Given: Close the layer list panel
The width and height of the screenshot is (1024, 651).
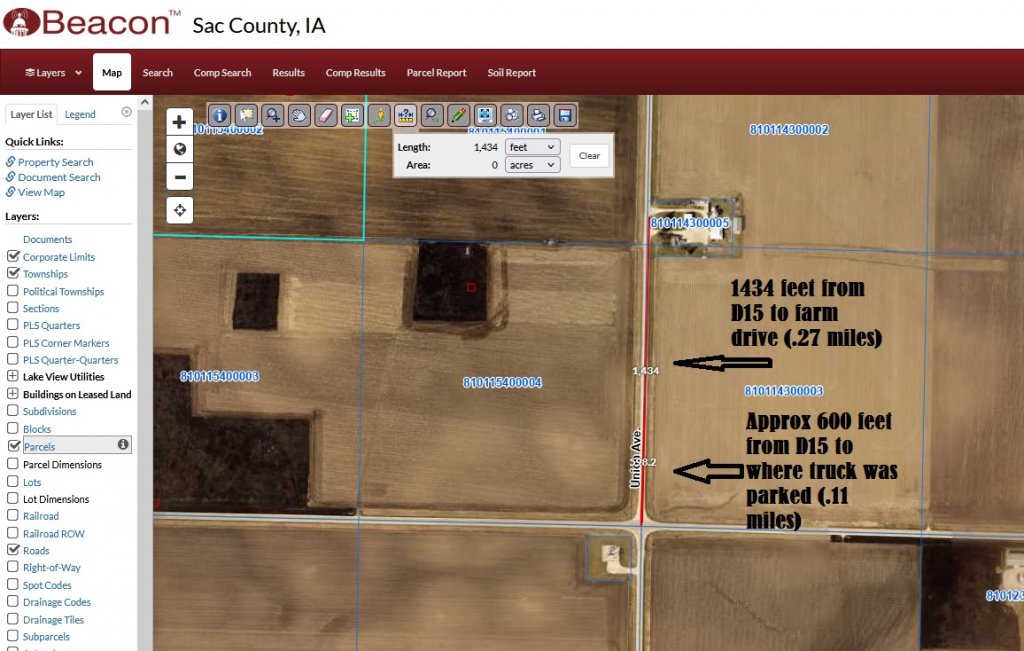Looking at the screenshot, I should point(126,112).
